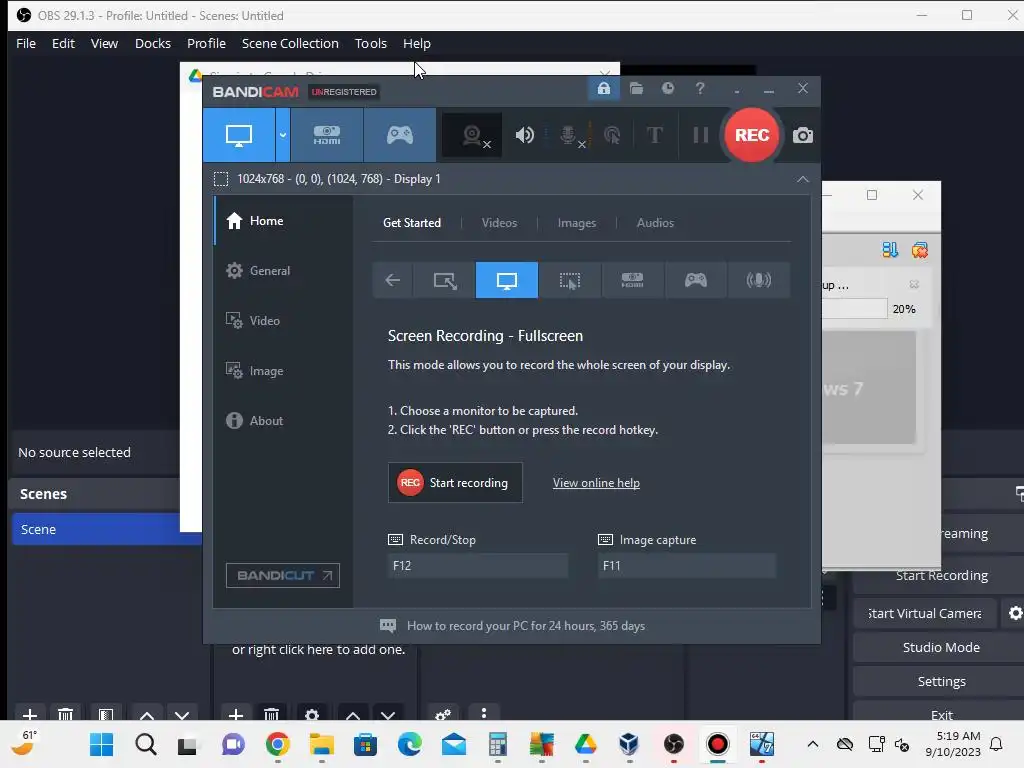Open the OBS Scene Collection menu
Screen dimensions: 1024x768
(x=290, y=43)
